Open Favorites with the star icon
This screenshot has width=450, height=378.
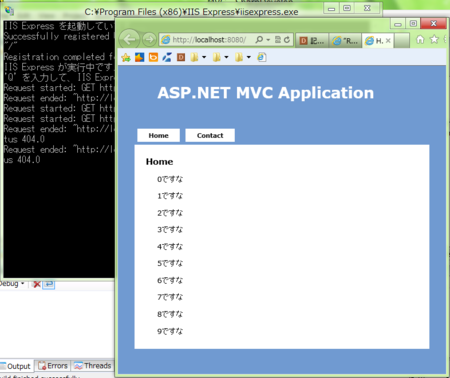click(434, 40)
